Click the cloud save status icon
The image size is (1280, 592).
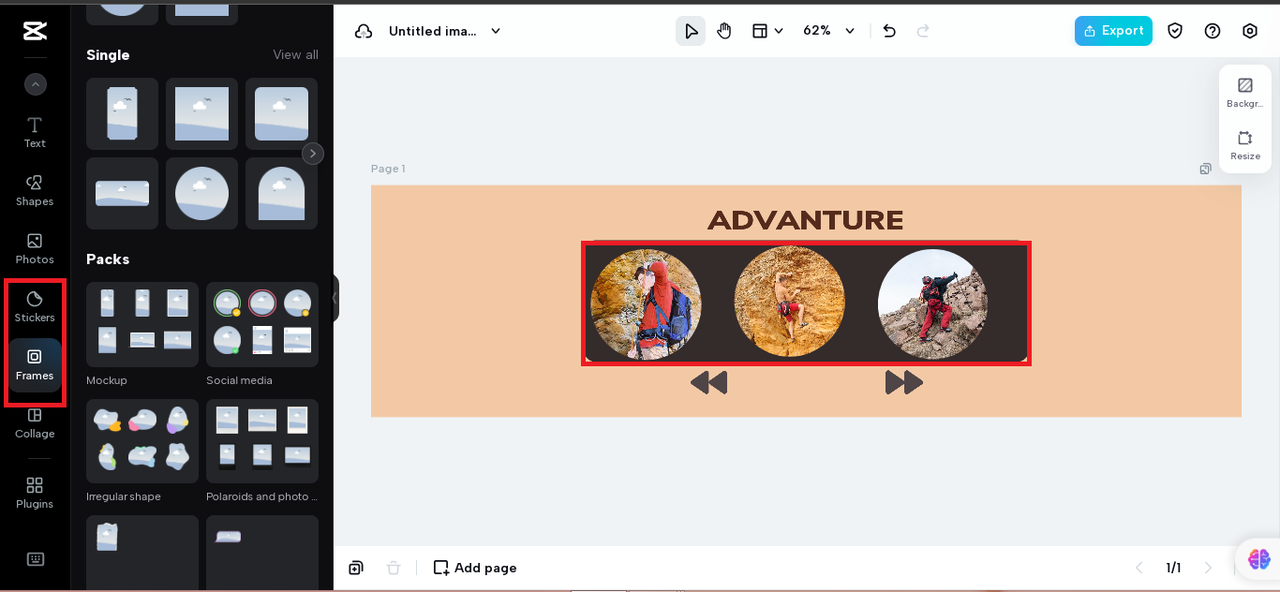tap(364, 31)
